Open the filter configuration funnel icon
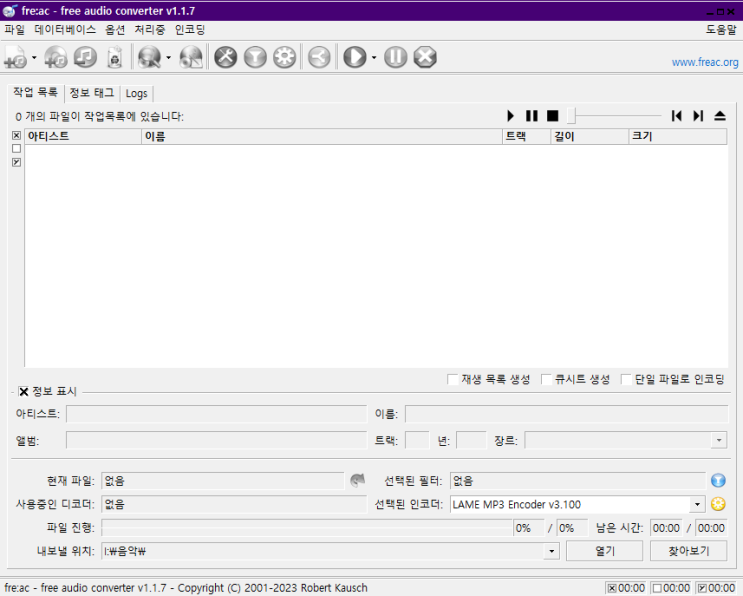Screen dimensions: 743x596 tap(255, 57)
